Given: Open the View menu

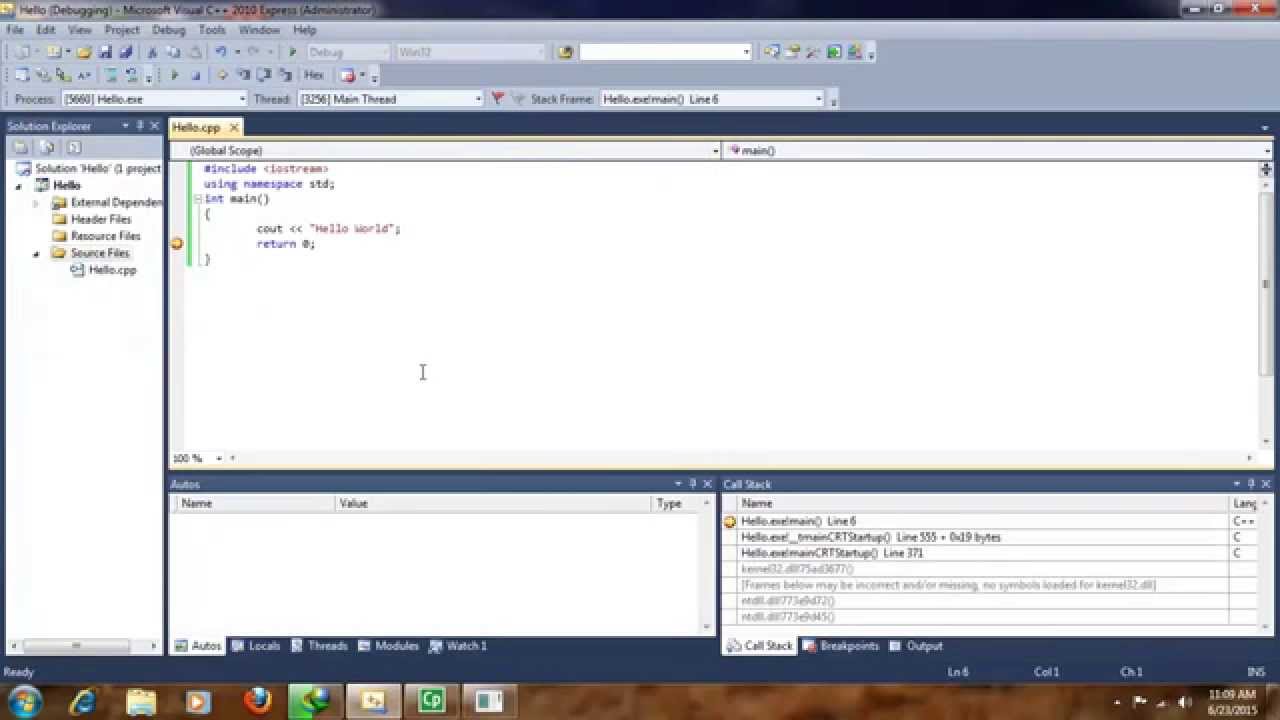Looking at the screenshot, I should 79,30.
